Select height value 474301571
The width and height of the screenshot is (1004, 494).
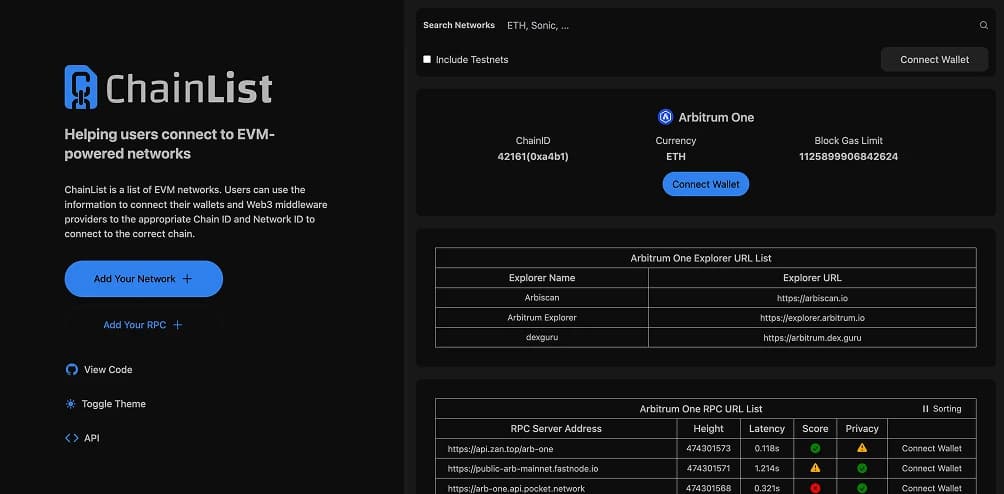tap(708, 468)
